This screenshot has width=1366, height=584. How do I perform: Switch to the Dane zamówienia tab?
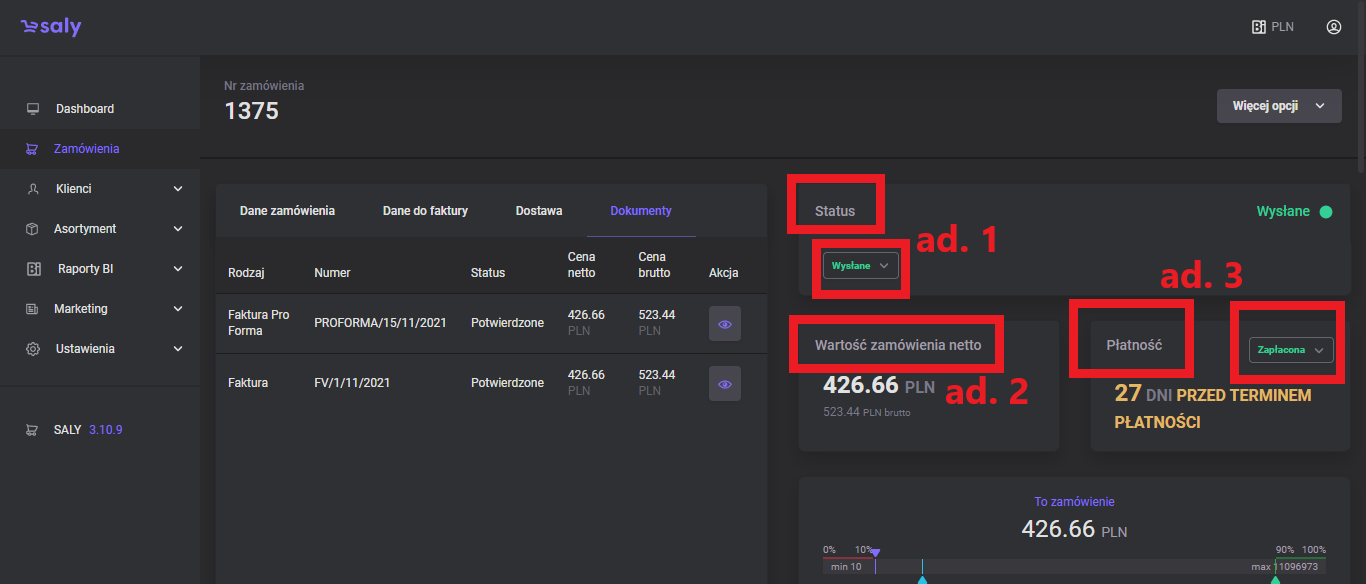(287, 211)
